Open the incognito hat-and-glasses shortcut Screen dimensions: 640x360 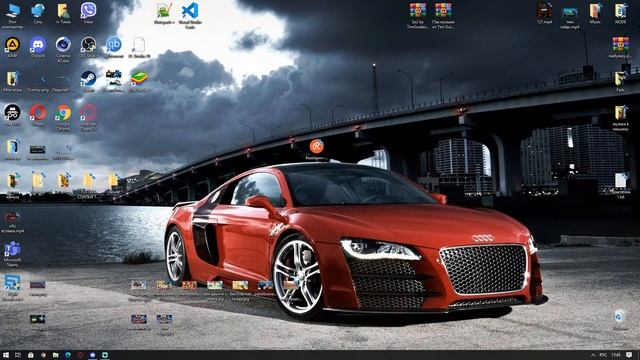[x=12, y=112]
